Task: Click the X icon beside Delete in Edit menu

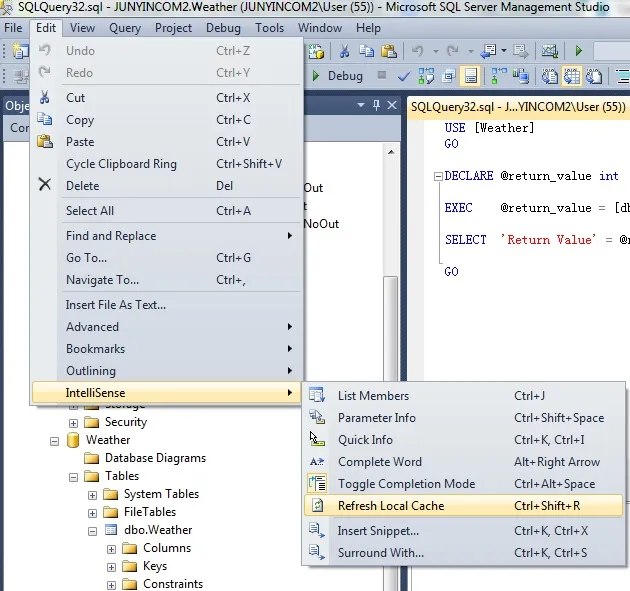Action: point(45,185)
